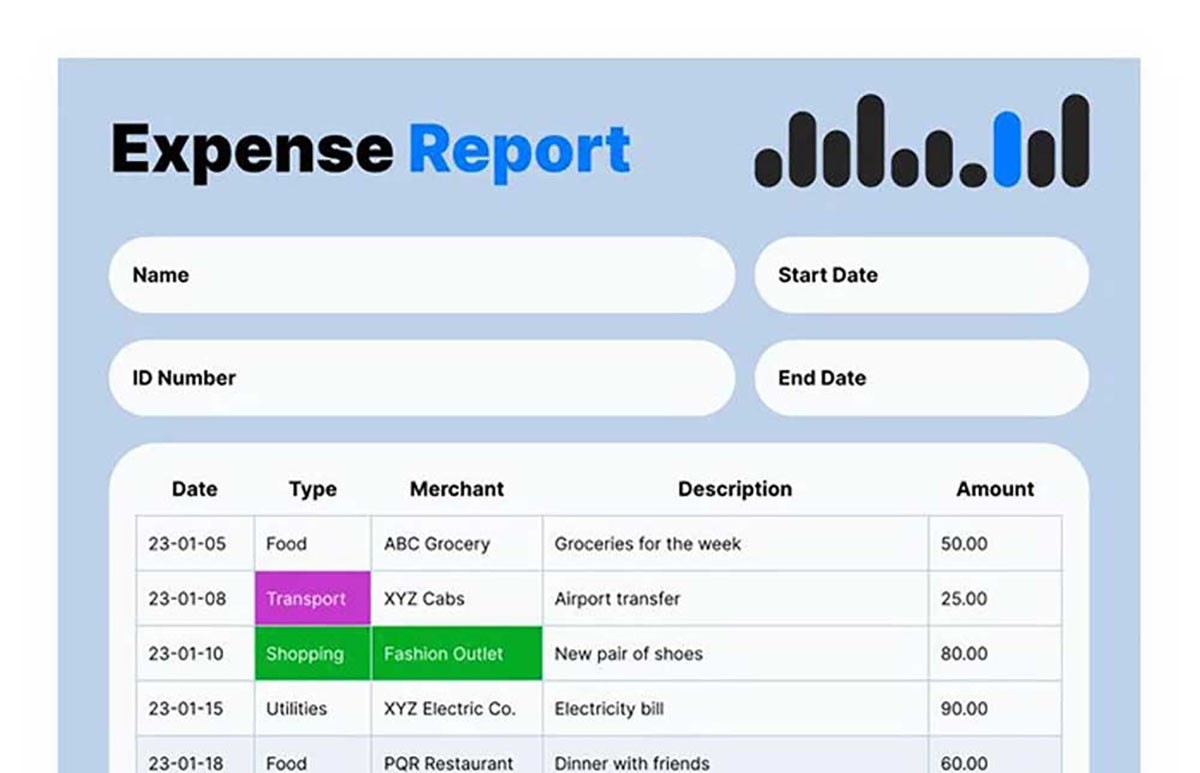Image resolution: width=1200 pixels, height=773 pixels.
Task: Open the End Date field
Action: (x=920, y=378)
